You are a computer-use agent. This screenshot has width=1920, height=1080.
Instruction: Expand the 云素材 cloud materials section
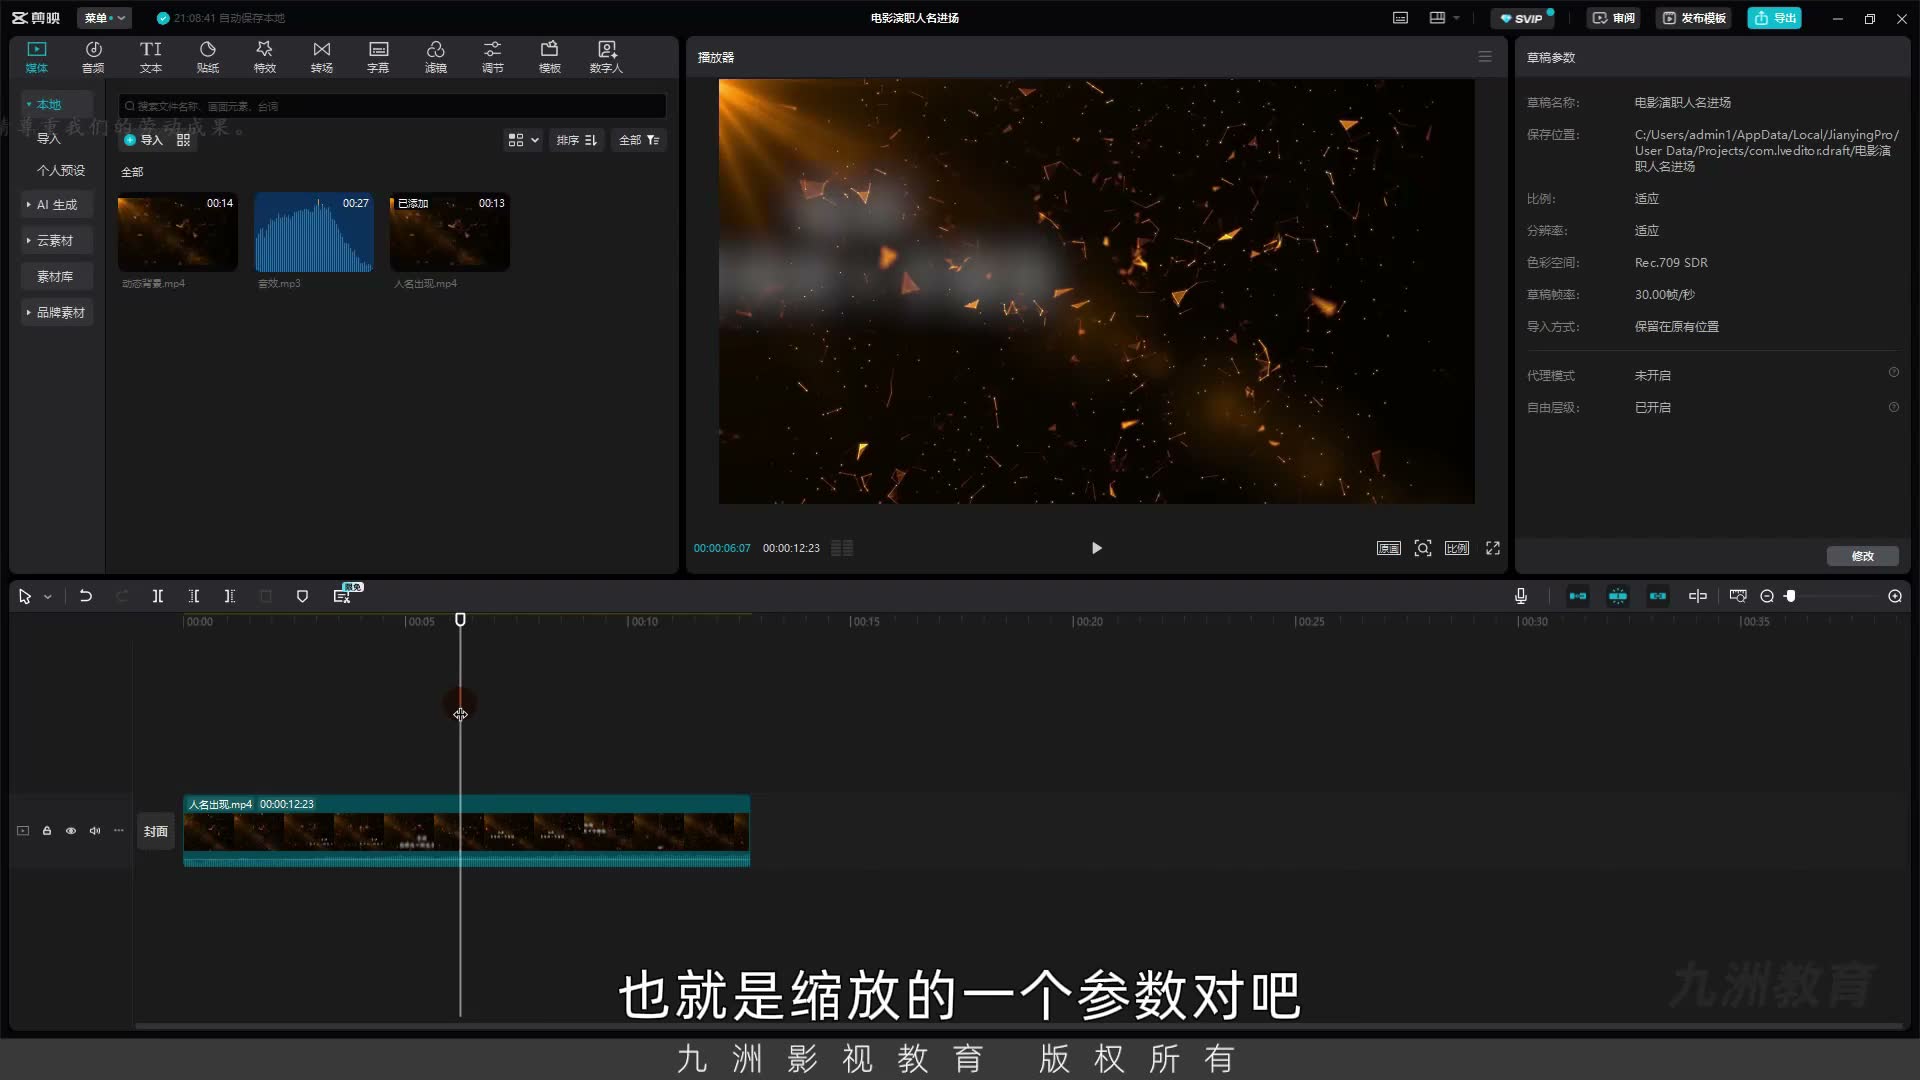click(x=57, y=240)
